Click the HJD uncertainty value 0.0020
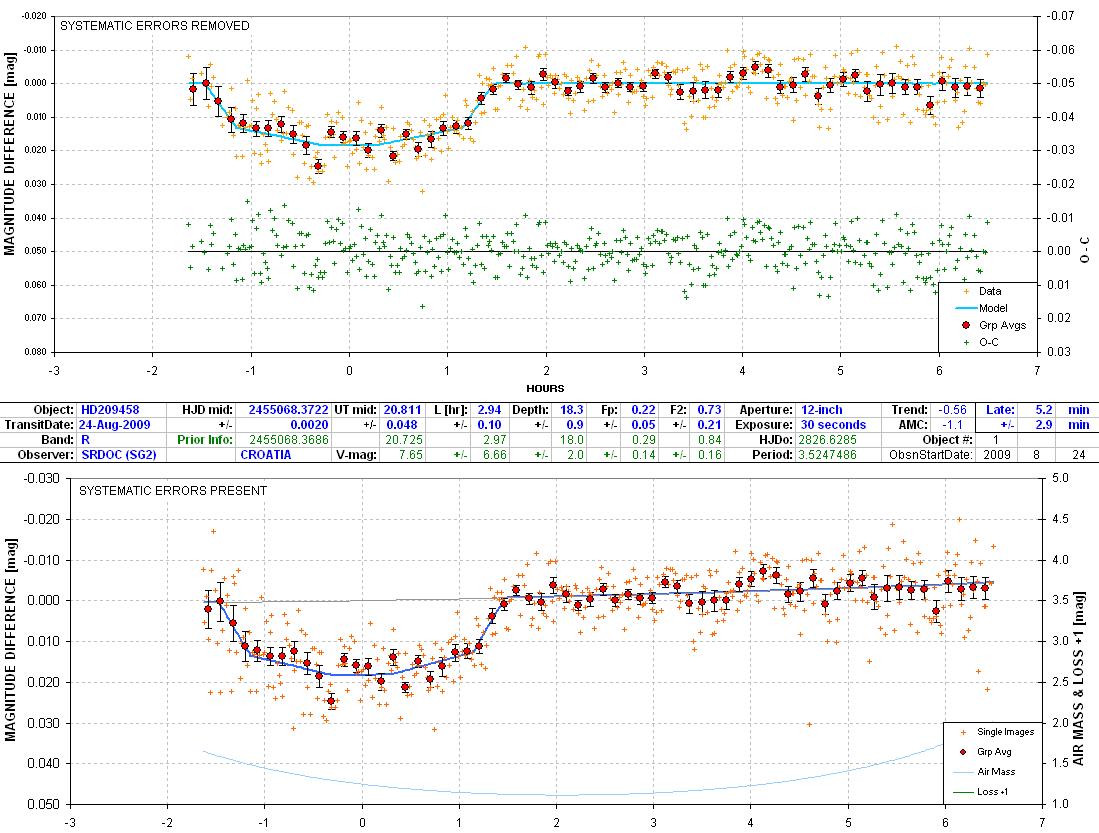 [309, 425]
